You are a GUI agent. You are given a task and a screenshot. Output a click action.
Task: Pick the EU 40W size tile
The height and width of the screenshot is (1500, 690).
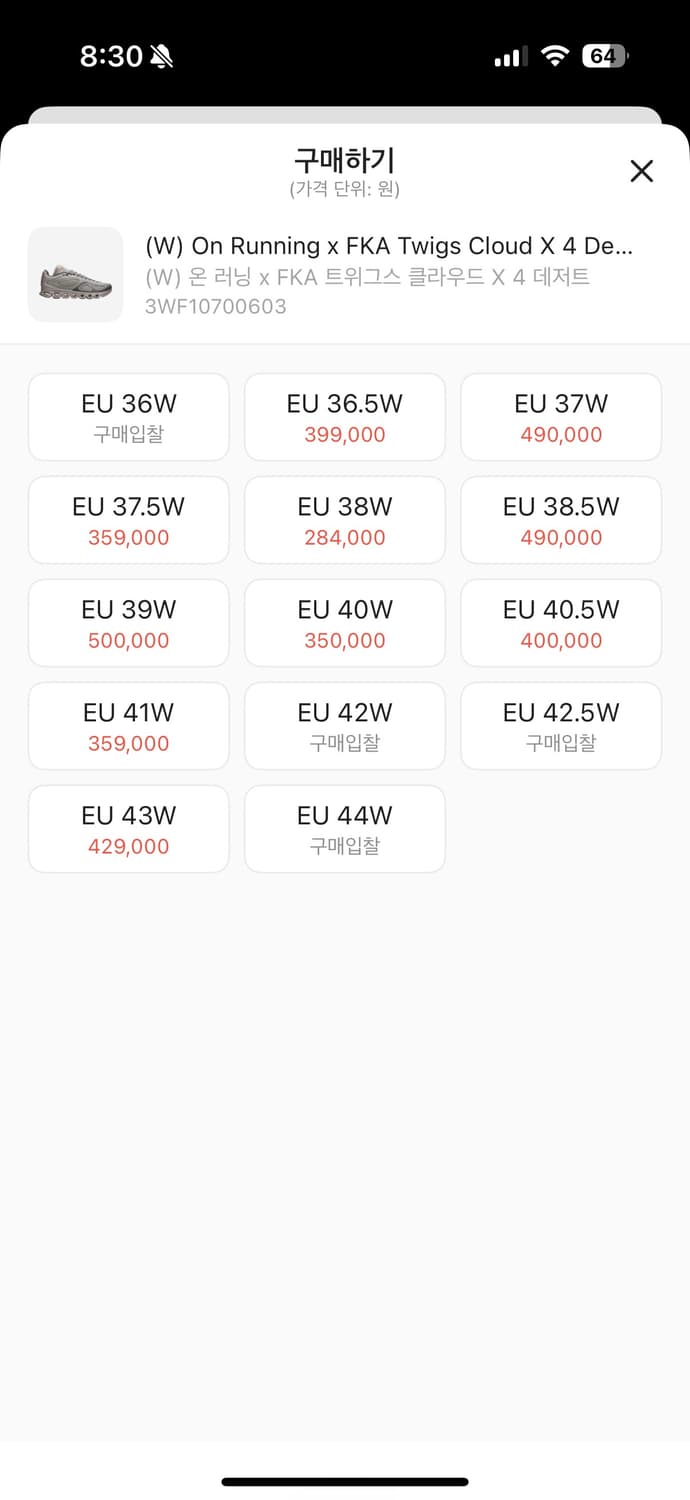click(345, 623)
